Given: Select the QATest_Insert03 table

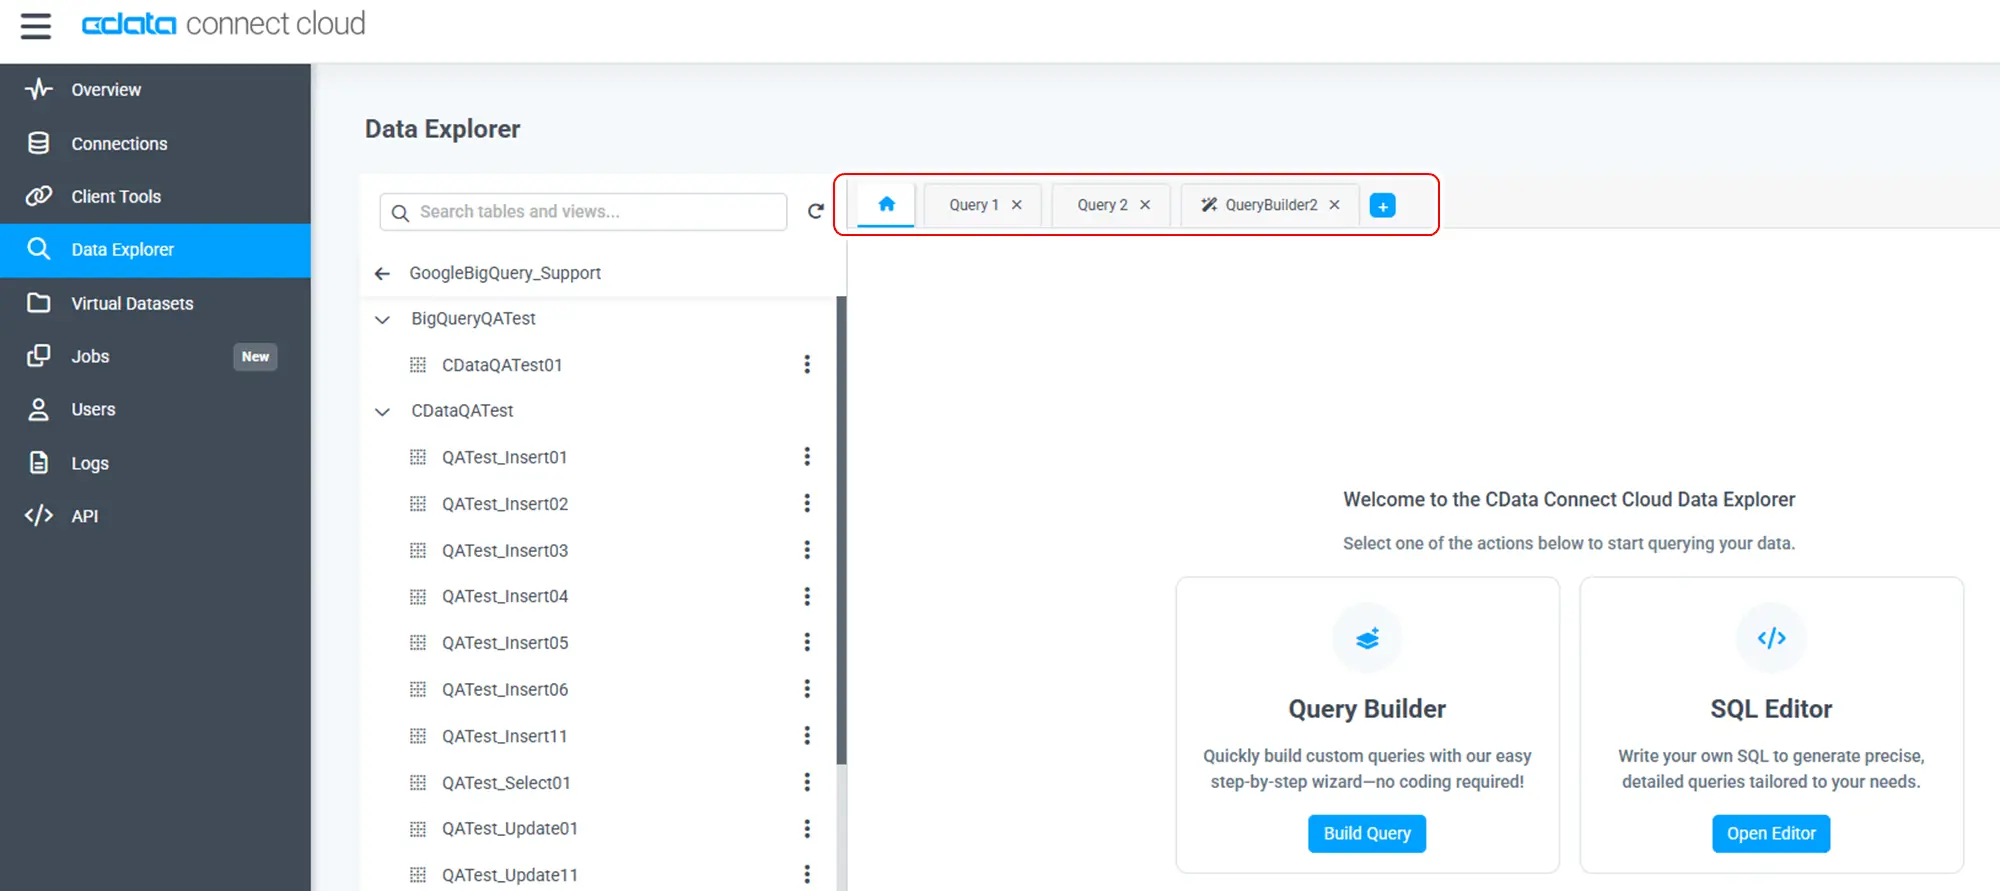Looking at the screenshot, I should [x=505, y=550].
